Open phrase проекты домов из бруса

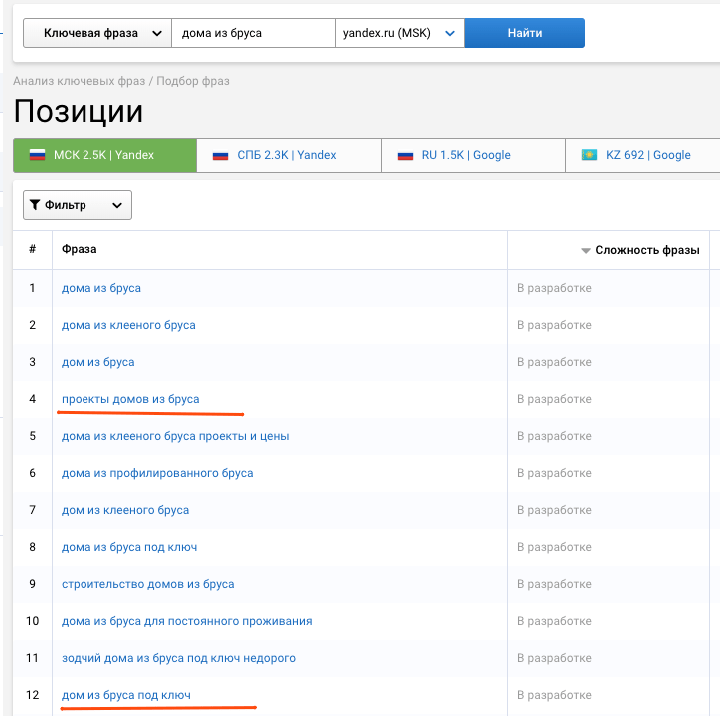coord(130,399)
